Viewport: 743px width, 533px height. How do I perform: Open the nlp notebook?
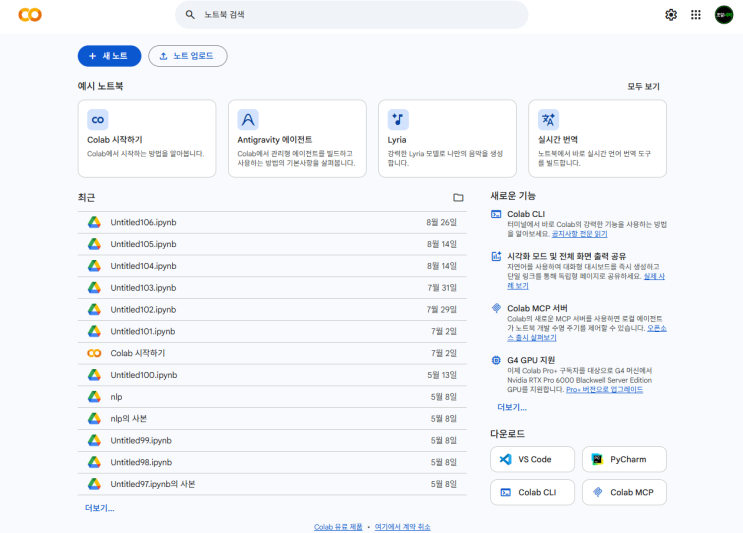tap(272, 397)
